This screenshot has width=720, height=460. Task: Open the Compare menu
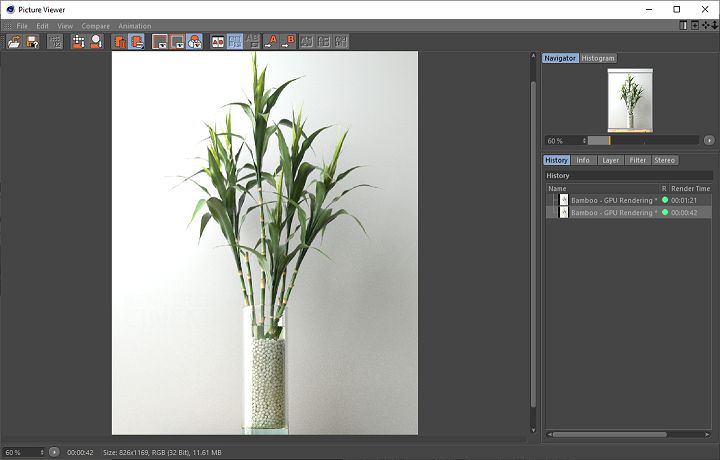coord(96,25)
